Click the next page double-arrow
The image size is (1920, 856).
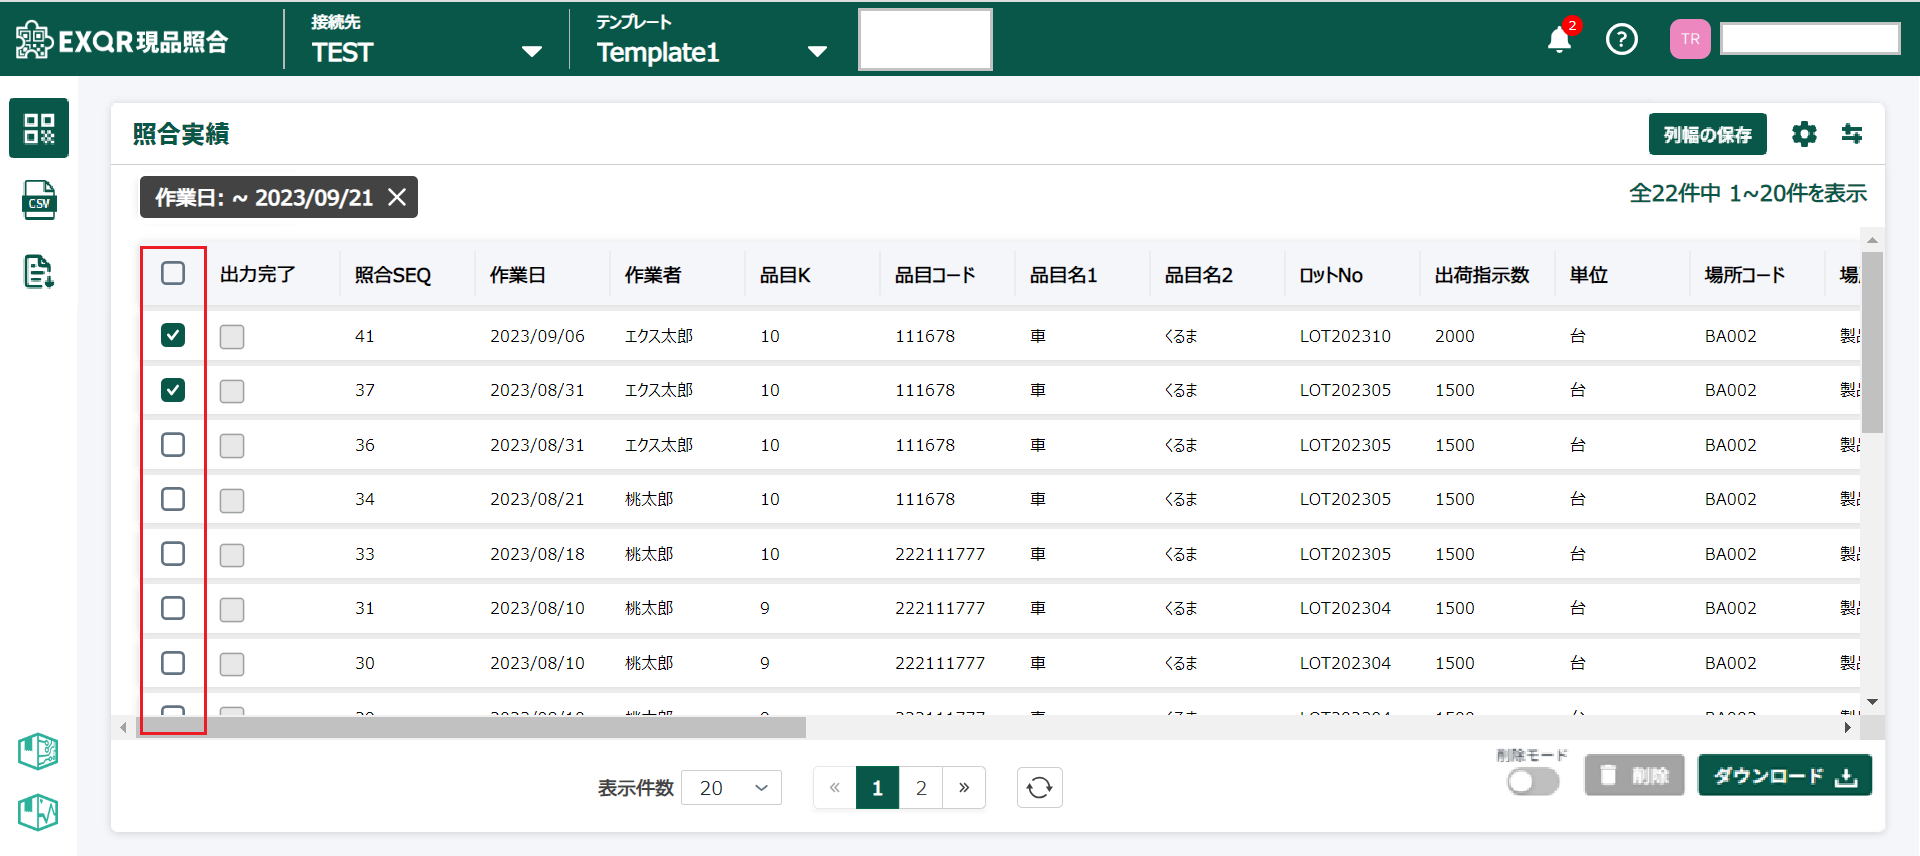[x=964, y=788]
